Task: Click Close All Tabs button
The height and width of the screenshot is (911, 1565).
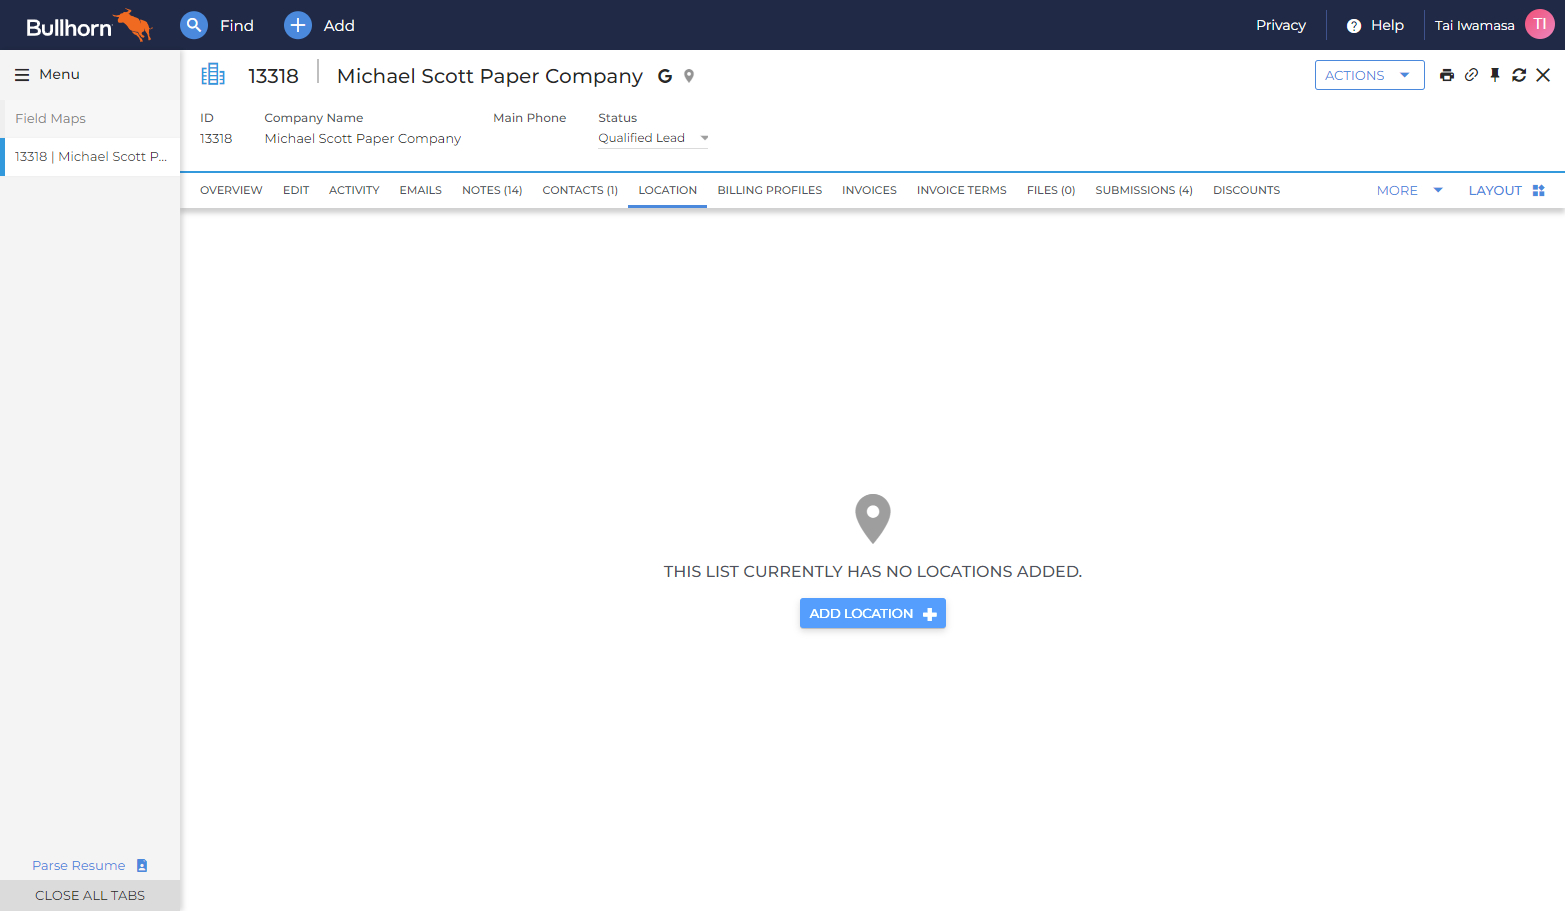Action: coord(90,895)
